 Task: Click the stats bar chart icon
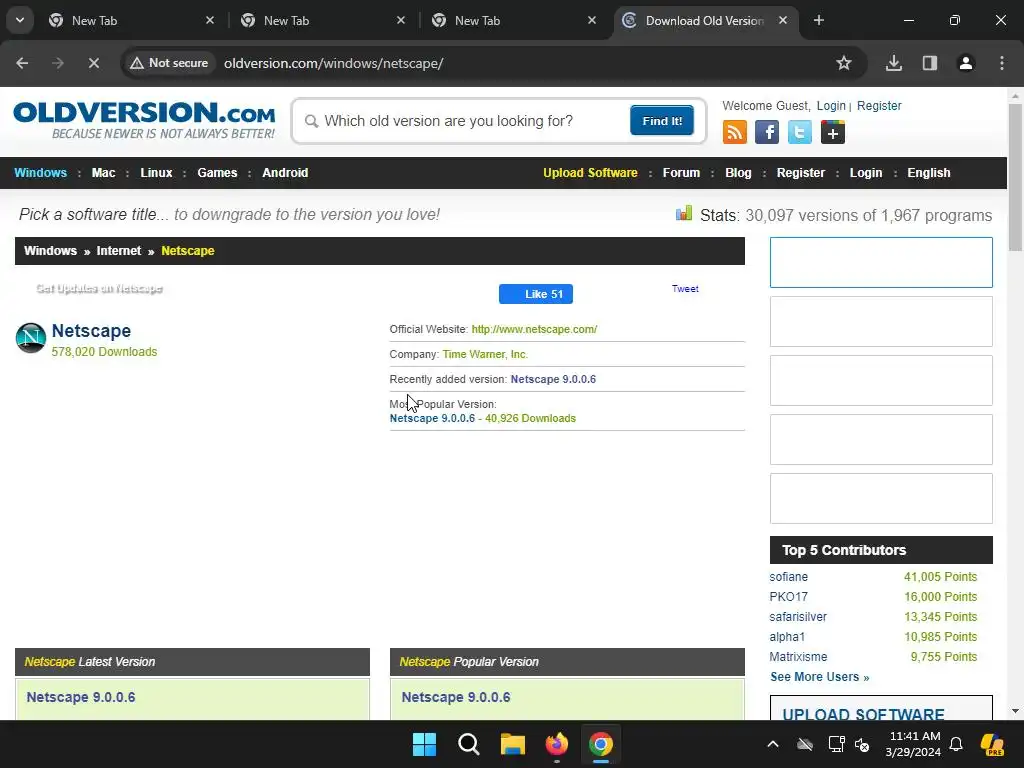click(x=684, y=213)
